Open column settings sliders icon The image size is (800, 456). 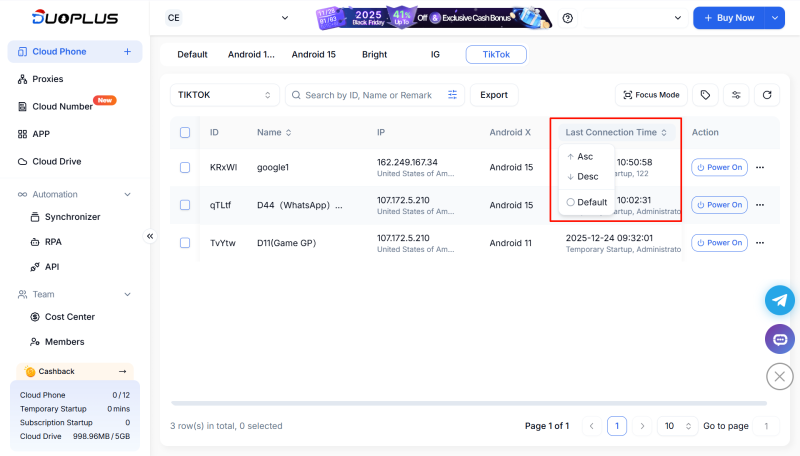[x=736, y=95]
